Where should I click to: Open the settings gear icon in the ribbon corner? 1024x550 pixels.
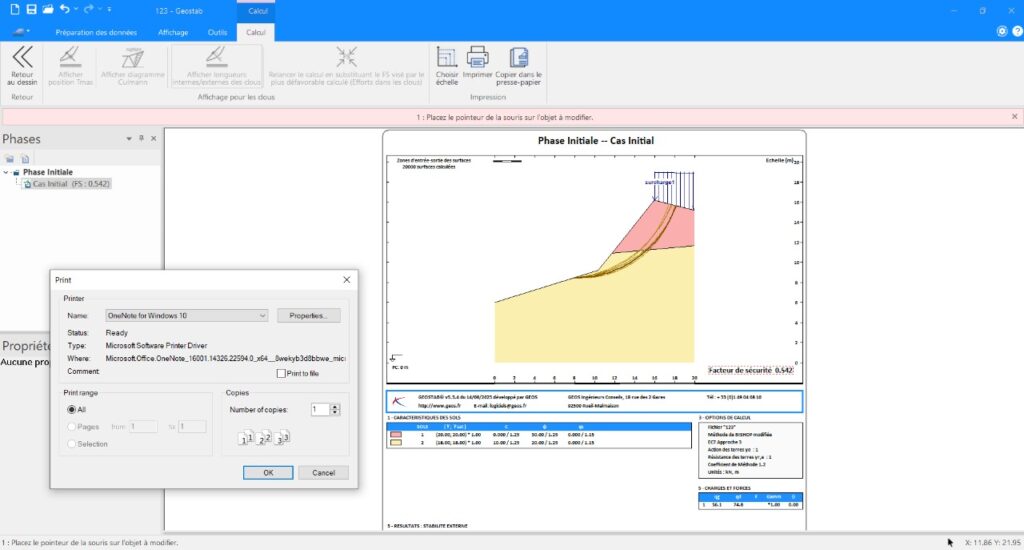(x=1002, y=31)
